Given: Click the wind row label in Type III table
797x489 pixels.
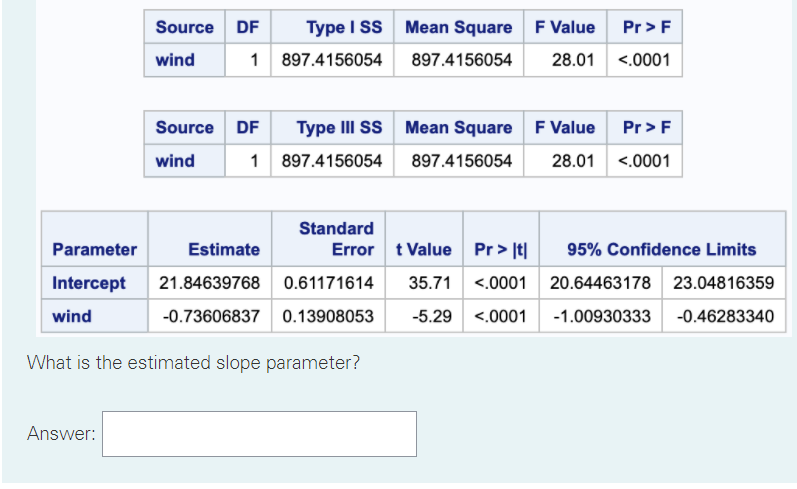Looking at the screenshot, I should click(175, 161).
